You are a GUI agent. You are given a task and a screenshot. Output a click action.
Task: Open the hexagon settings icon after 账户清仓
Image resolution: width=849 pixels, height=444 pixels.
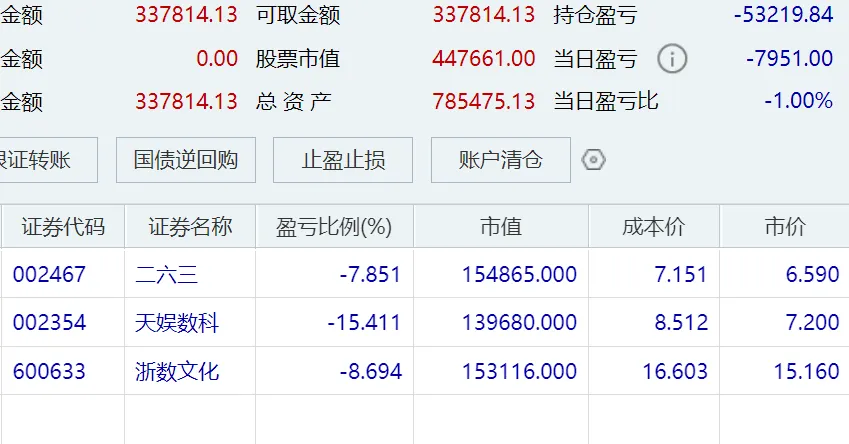point(593,160)
